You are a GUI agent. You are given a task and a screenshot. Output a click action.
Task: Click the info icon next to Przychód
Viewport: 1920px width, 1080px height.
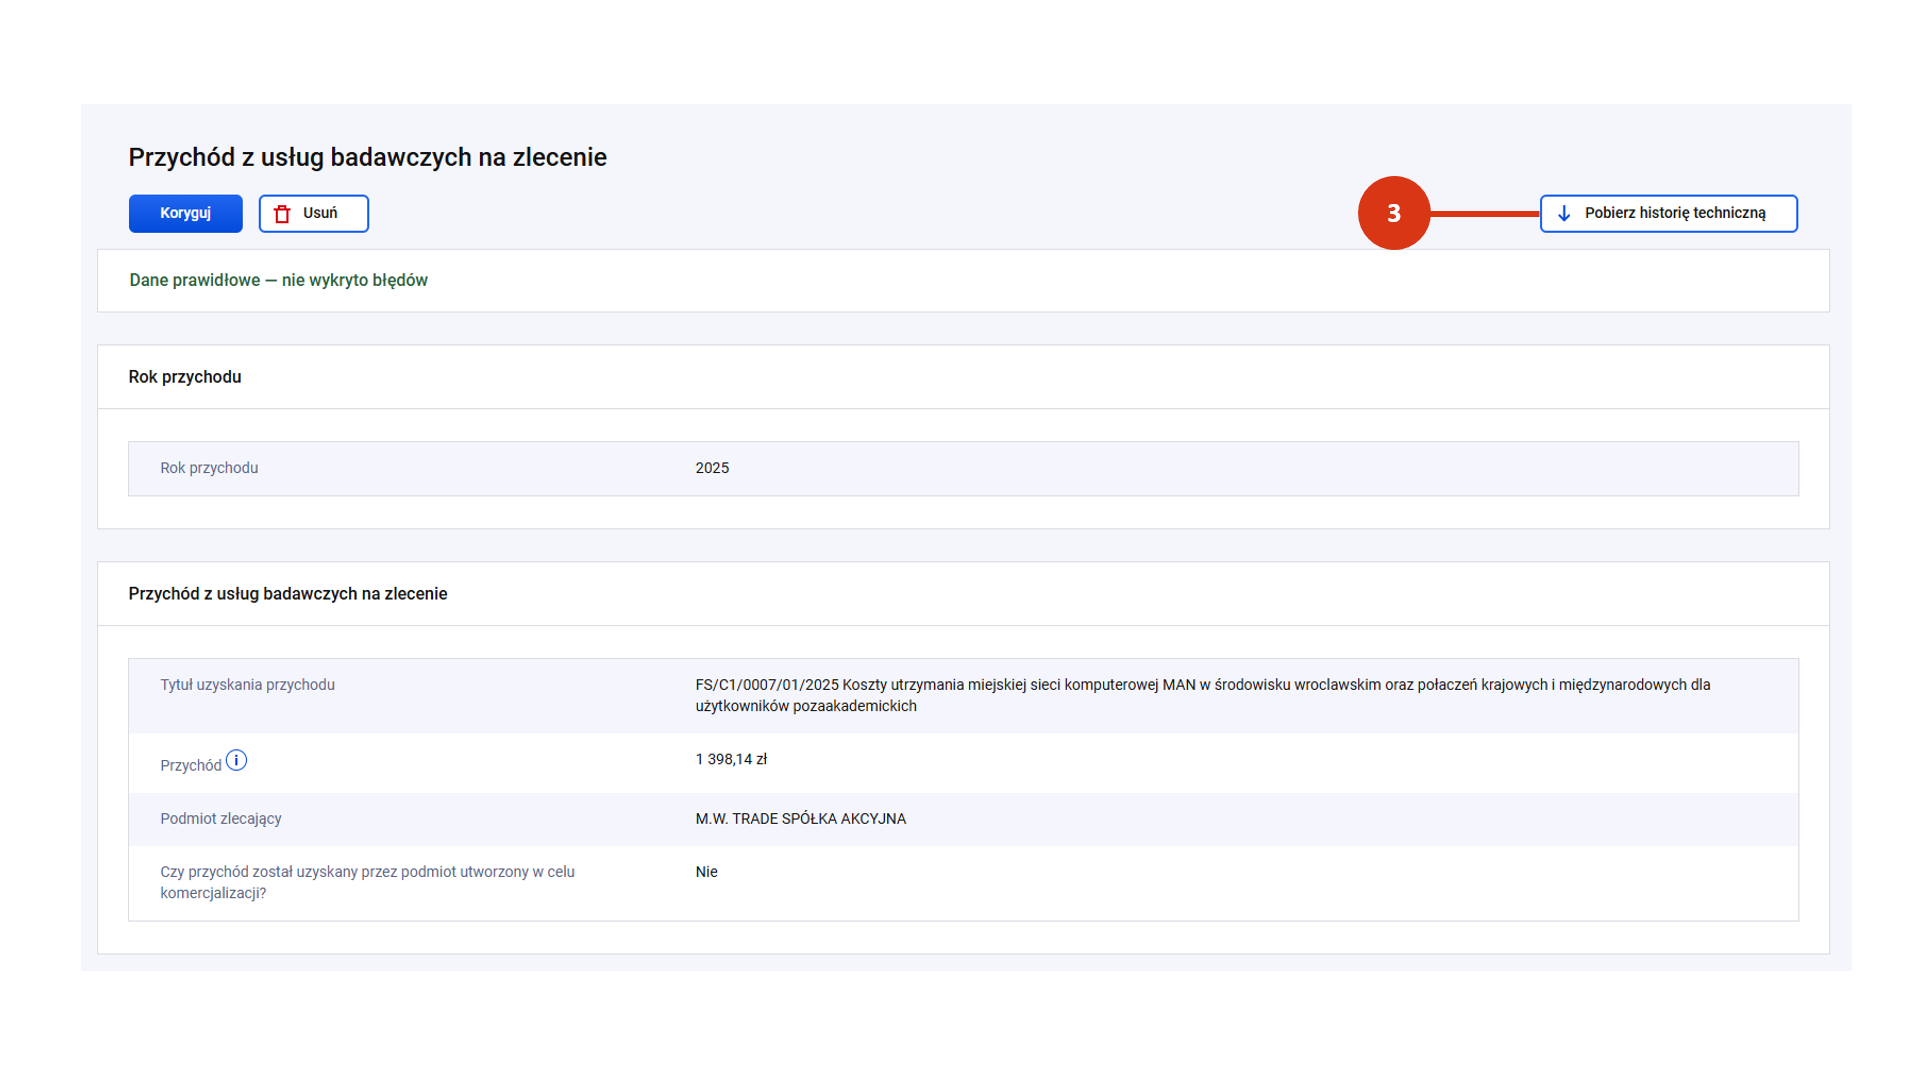[x=236, y=761]
